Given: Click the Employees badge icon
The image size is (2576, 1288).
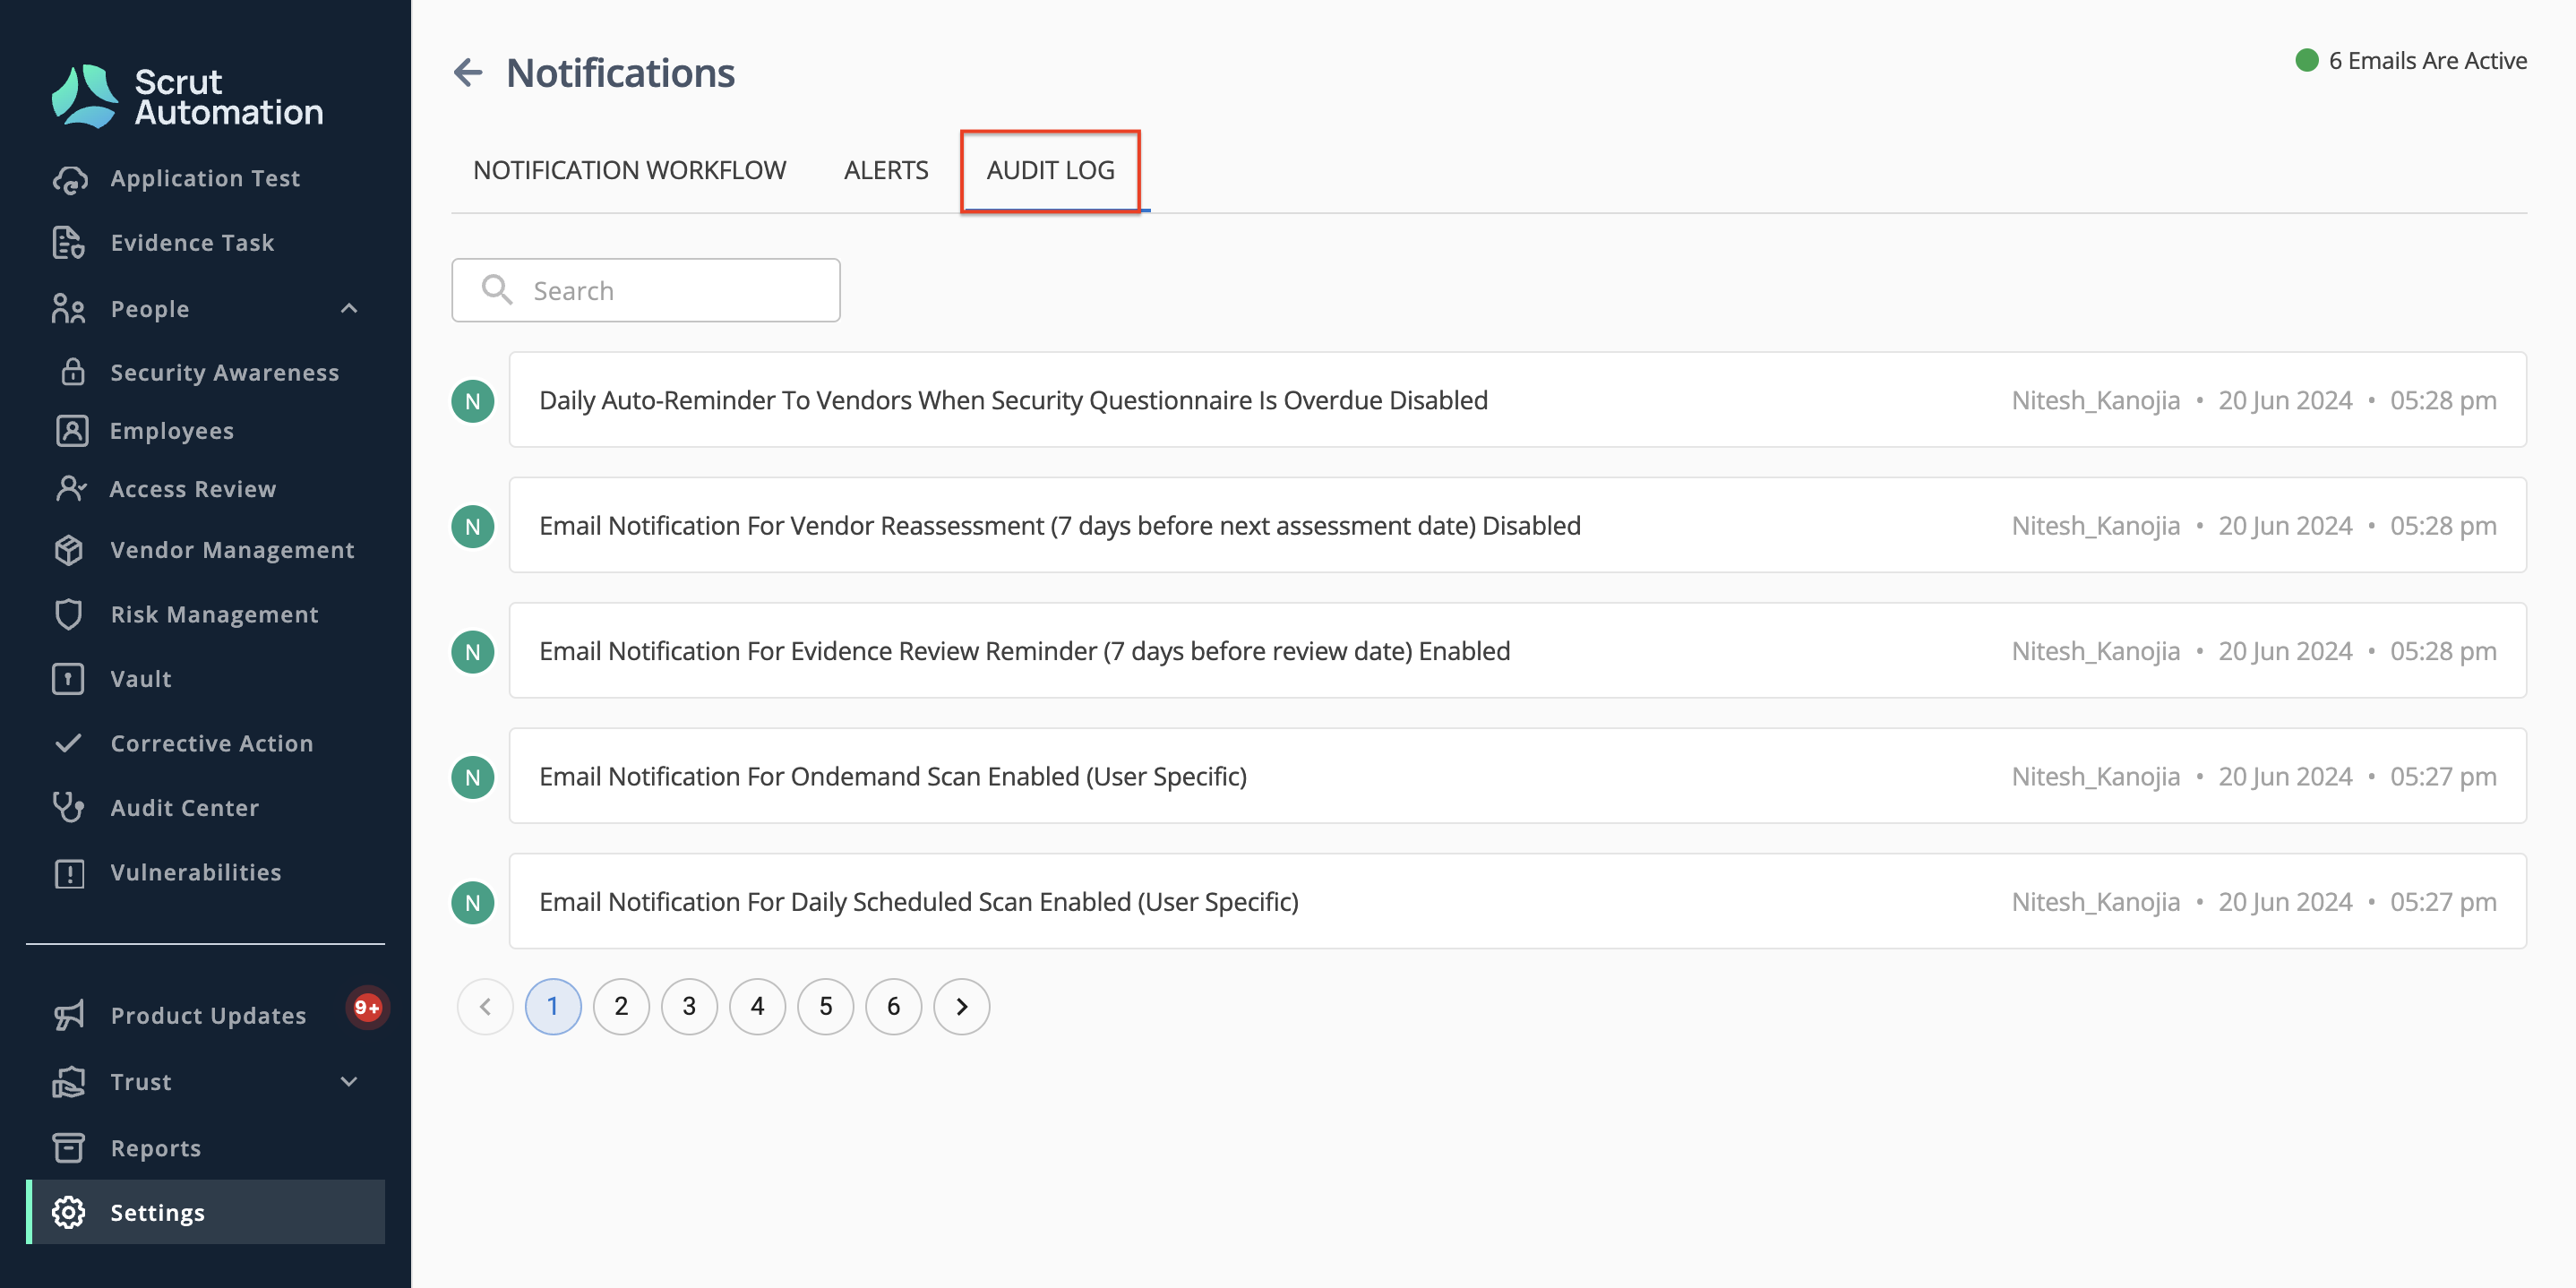Looking at the screenshot, I should pos(72,431).
